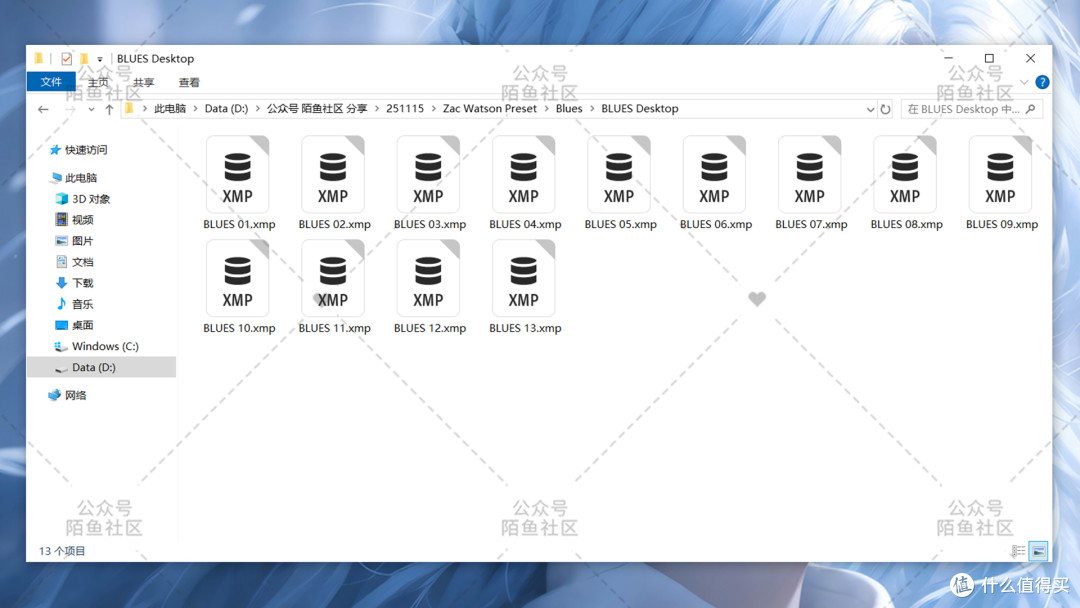
Task: Open the Customize Quick Access Toolbar dropdown
Action: pyautogui.click(x=100, y=59)
